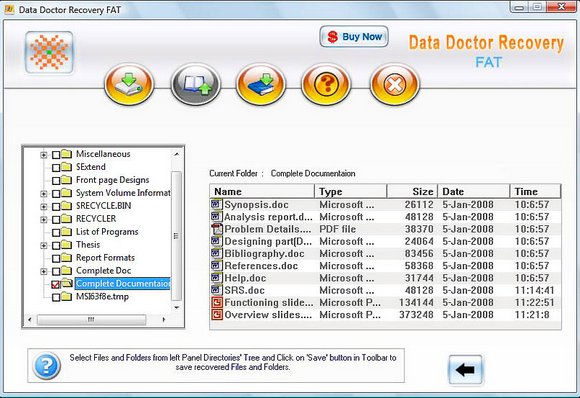Click the Miscellaneous folder icon
This screenshot has height=398, width=580.
[x=67, y=154]
